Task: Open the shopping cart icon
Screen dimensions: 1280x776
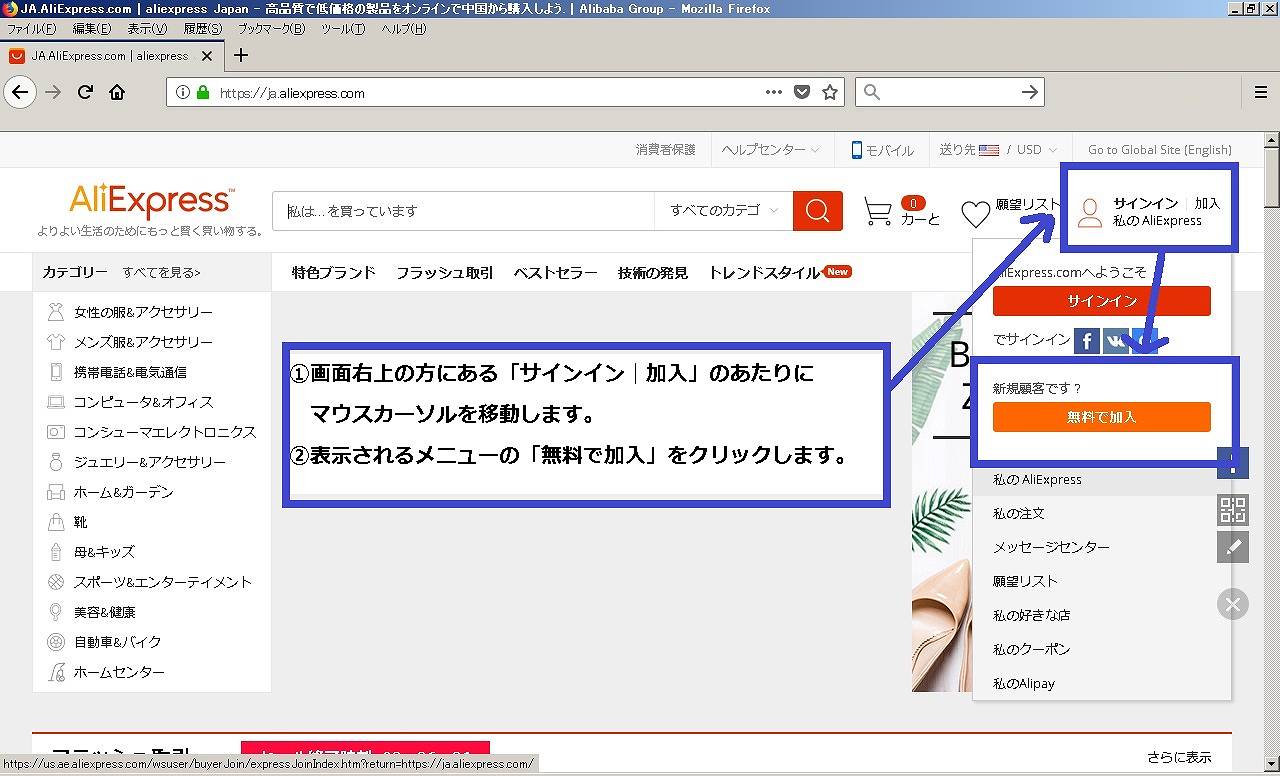Action: coord(877,211)
